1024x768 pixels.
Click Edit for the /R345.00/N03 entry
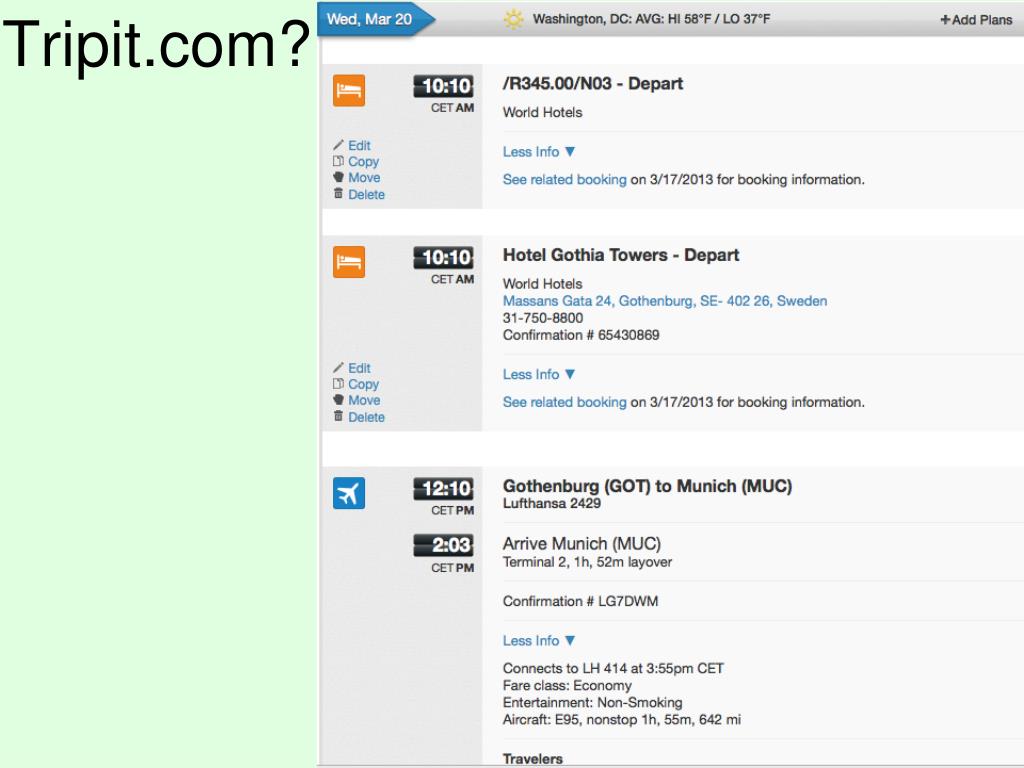coord(359,145)
